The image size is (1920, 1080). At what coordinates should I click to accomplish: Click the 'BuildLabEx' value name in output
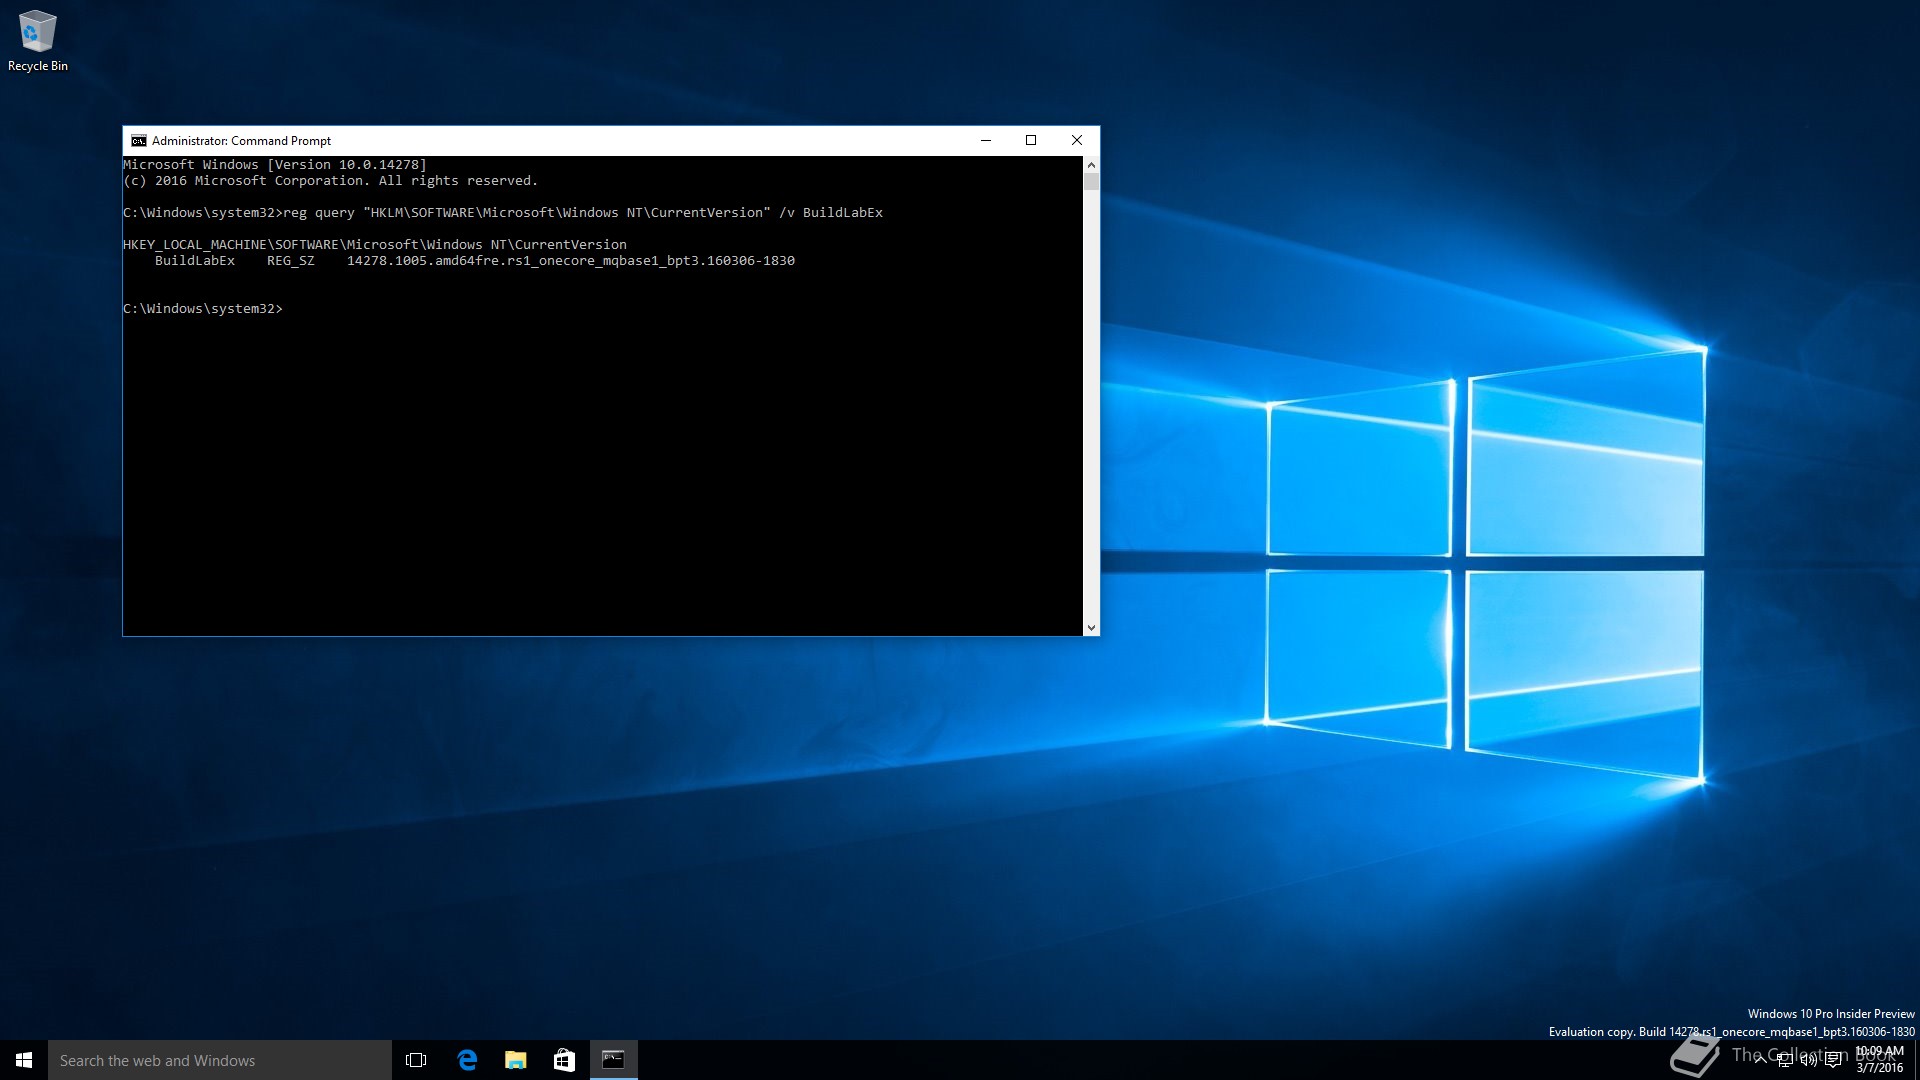pyautogui.click(x=195, y=261)
